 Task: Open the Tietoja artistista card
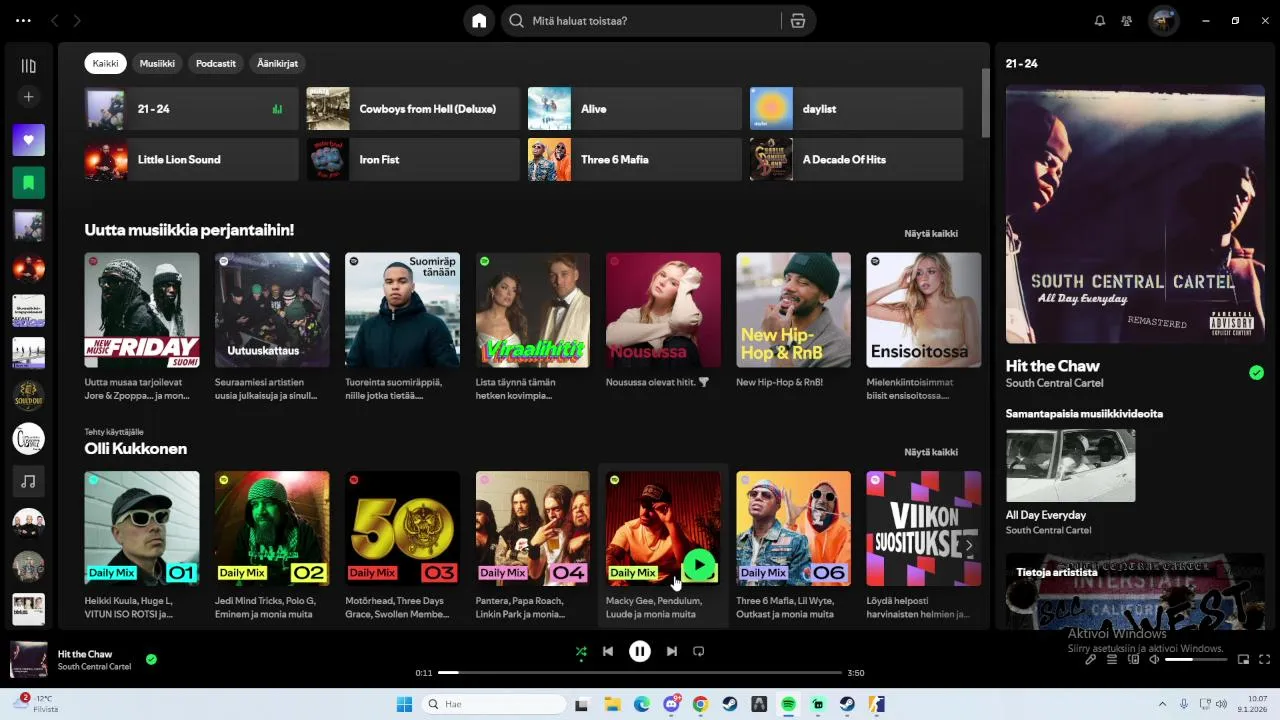1135,591
